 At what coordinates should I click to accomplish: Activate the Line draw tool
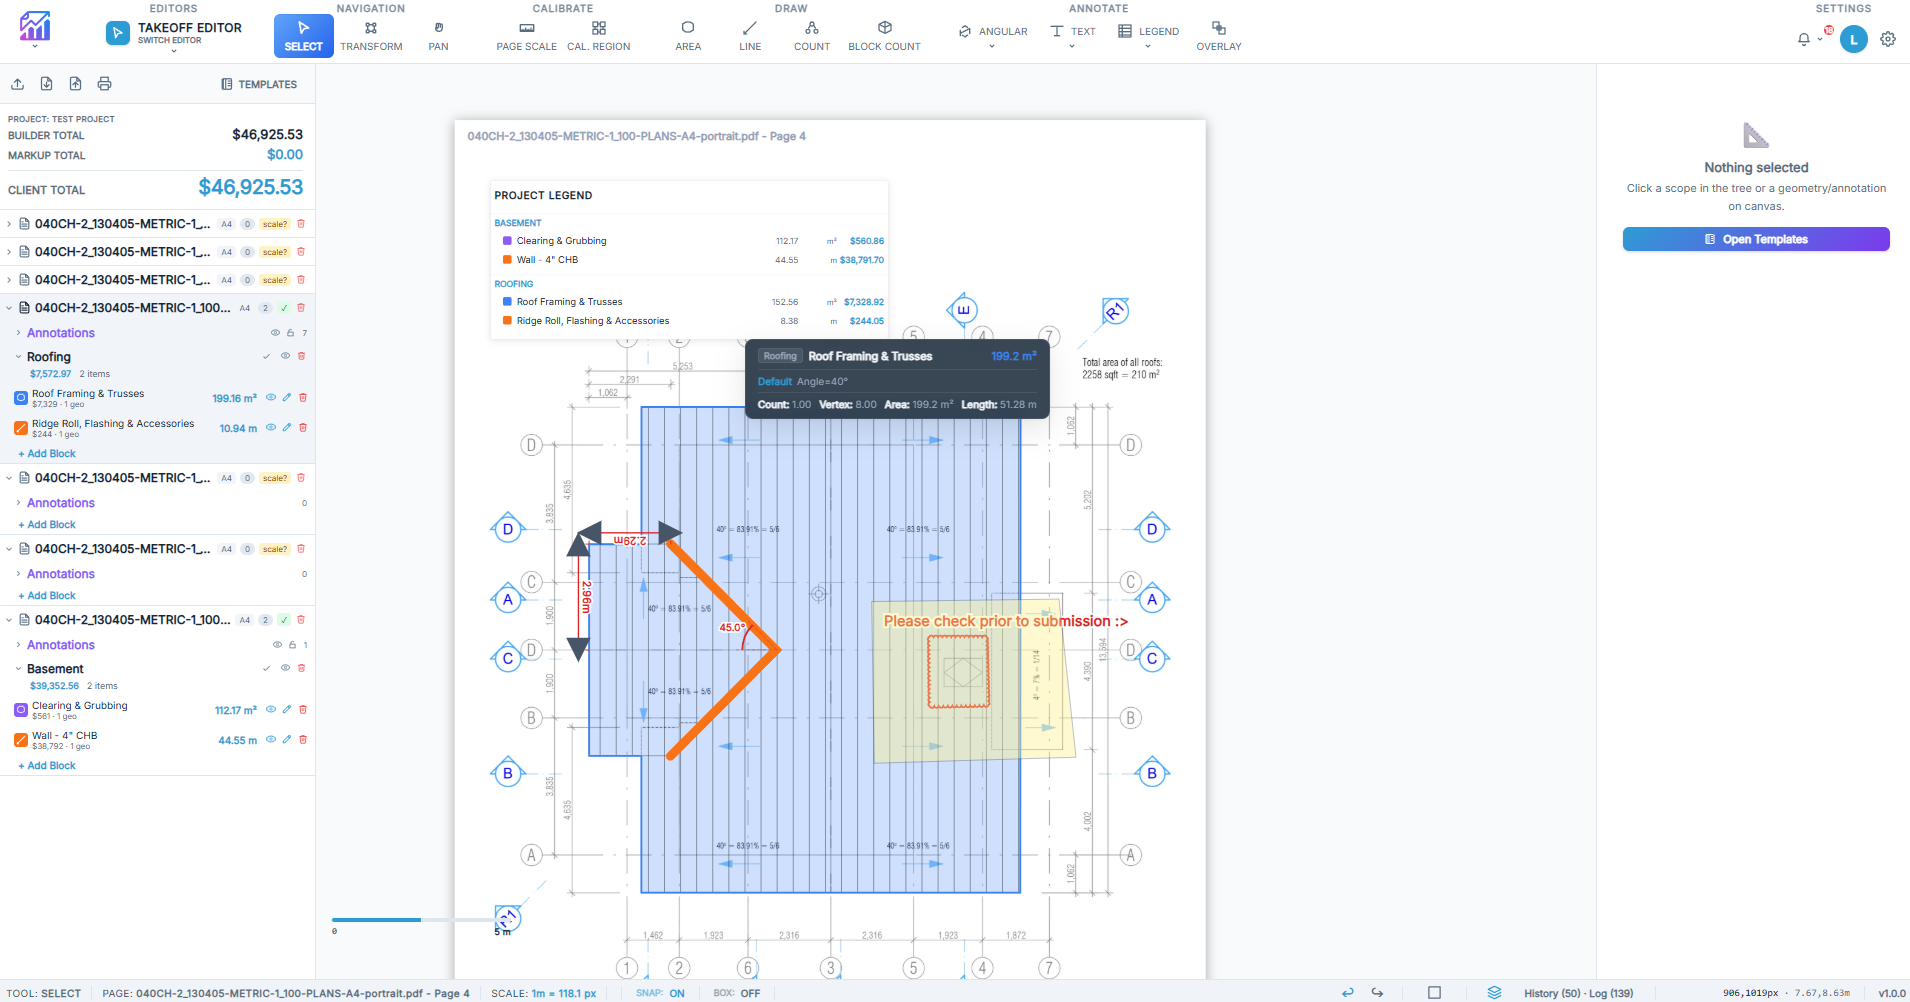point(750,35)
